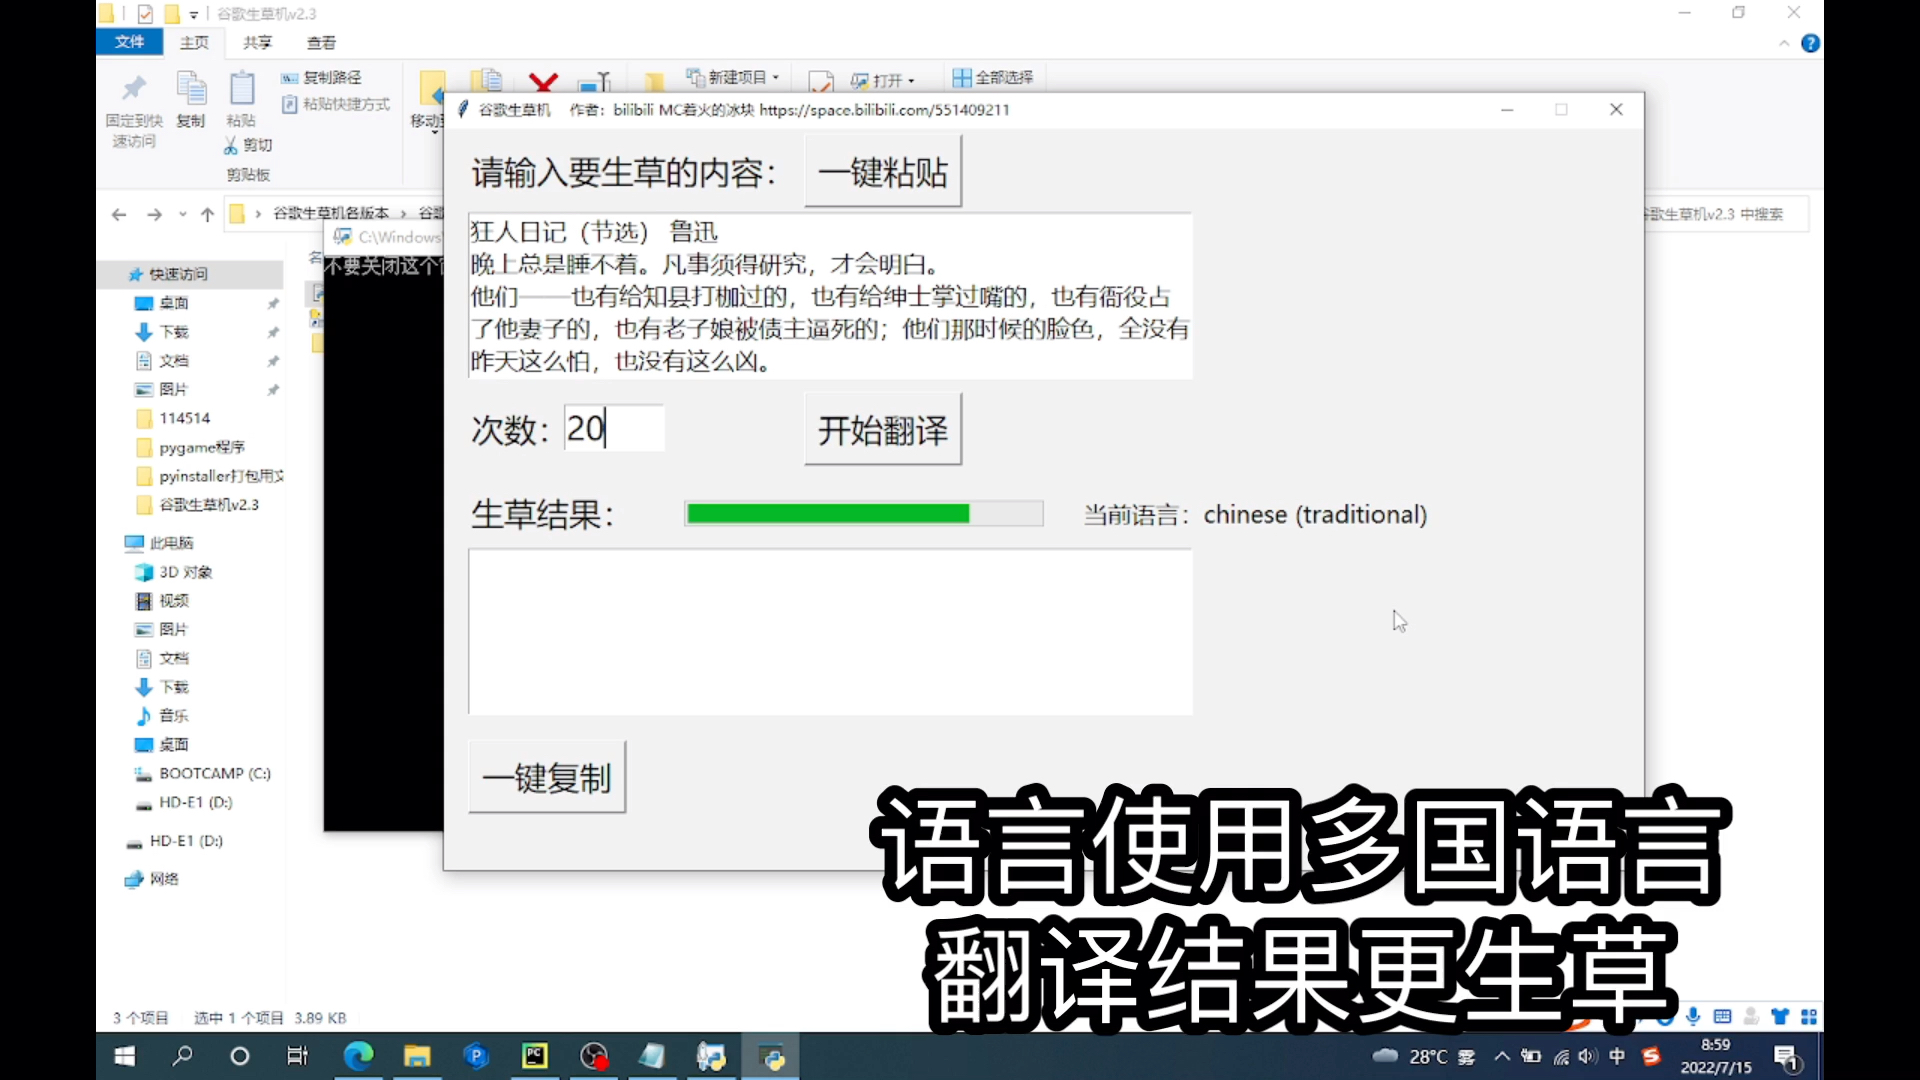Open the 查看 ribbon tab

pyautogui.click(x=321, y=42)
